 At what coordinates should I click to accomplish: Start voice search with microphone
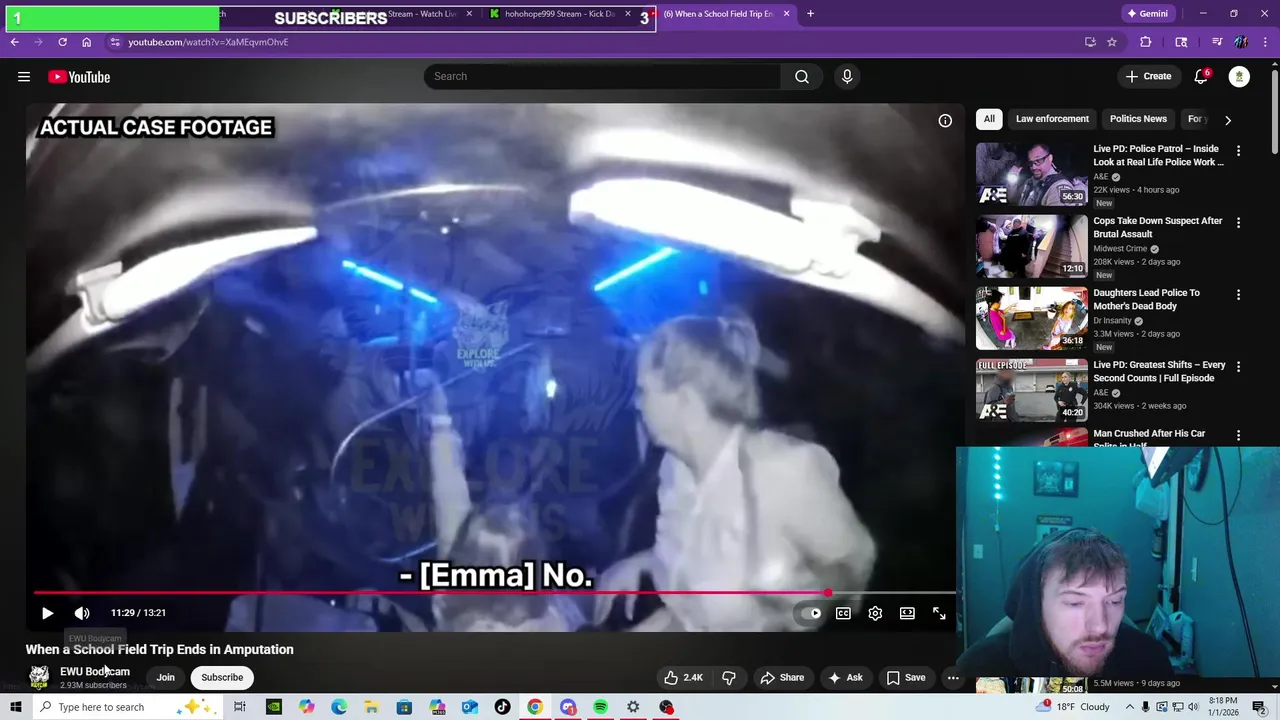tap(847, 77)
